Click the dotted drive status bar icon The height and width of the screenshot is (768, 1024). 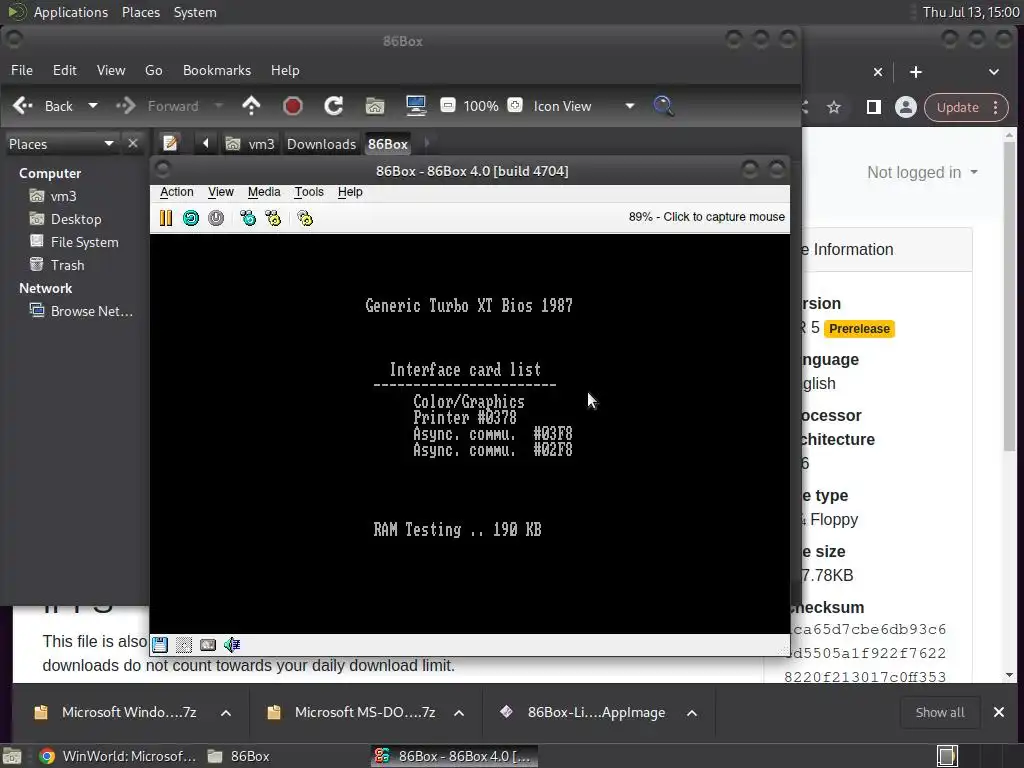tap(184, 645)
